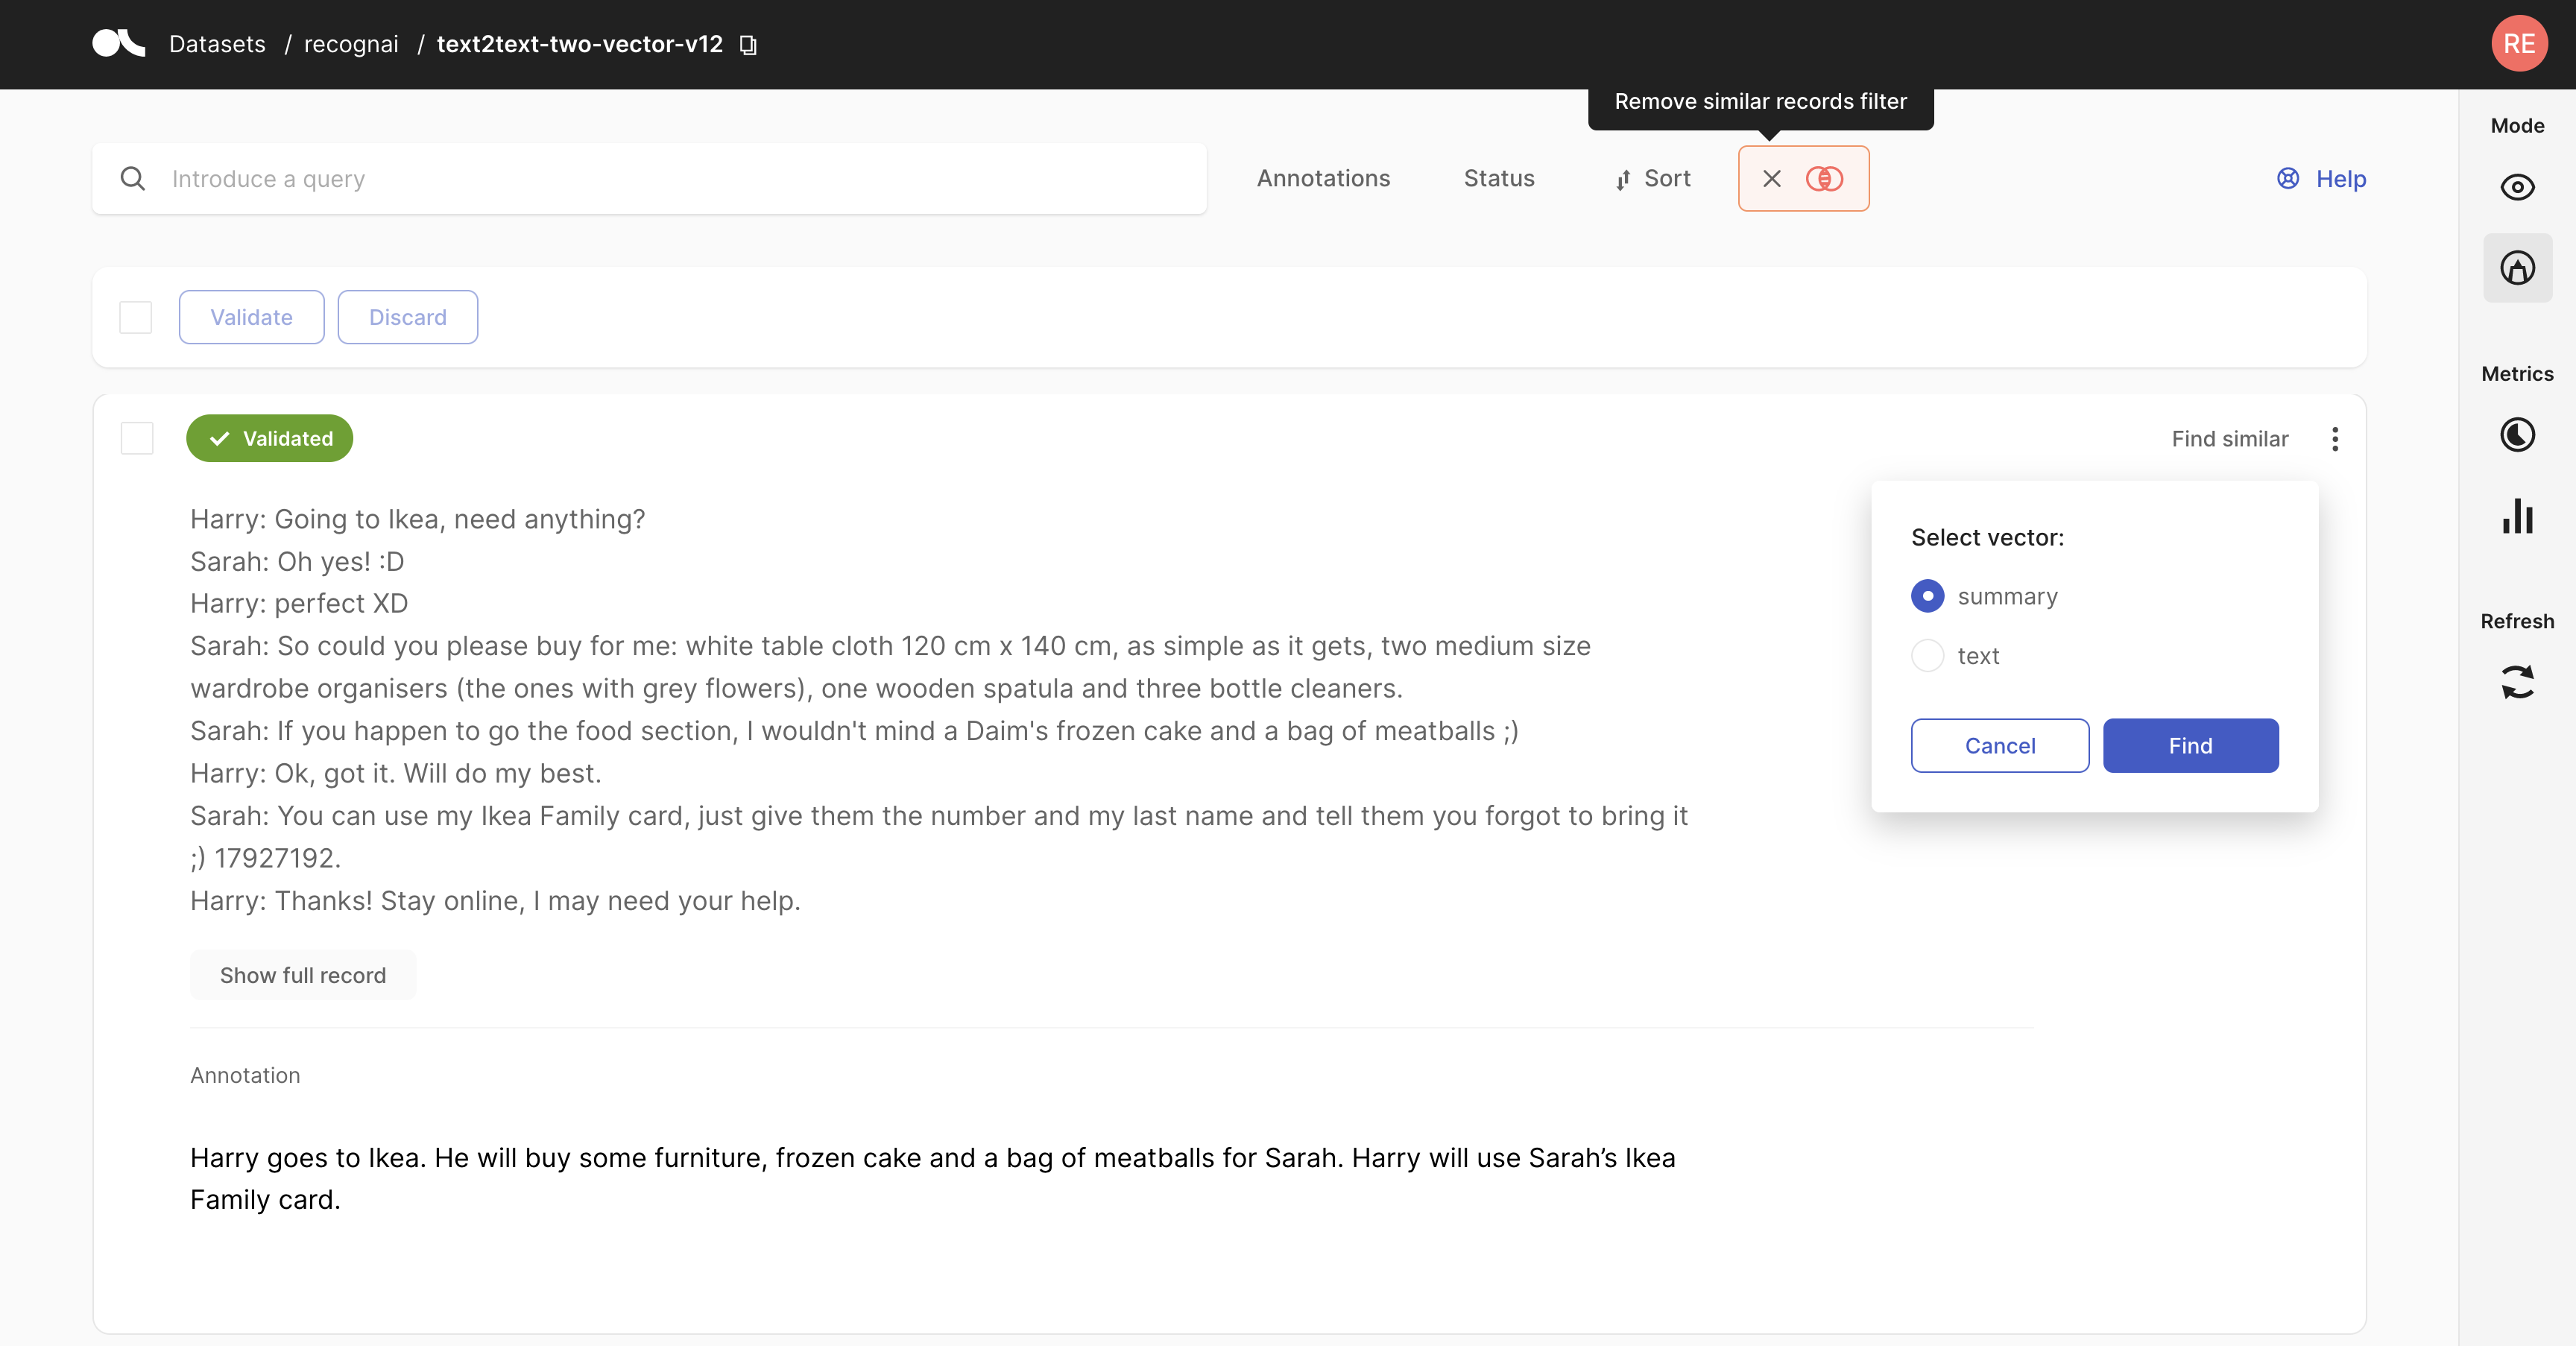2576x1346 pixels.
Task: Check the Validated record's checkbox
Action: pyautogui.click(x=137, y=438)
